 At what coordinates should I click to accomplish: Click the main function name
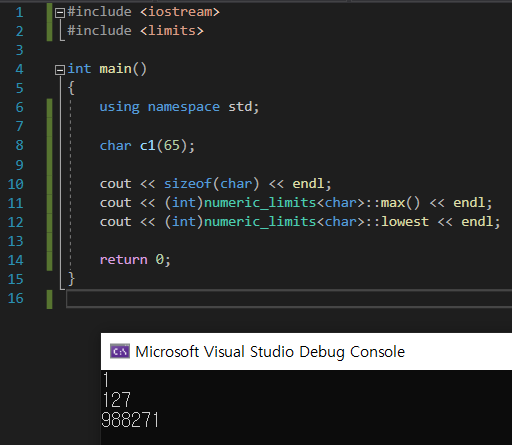tap(115, 69)
